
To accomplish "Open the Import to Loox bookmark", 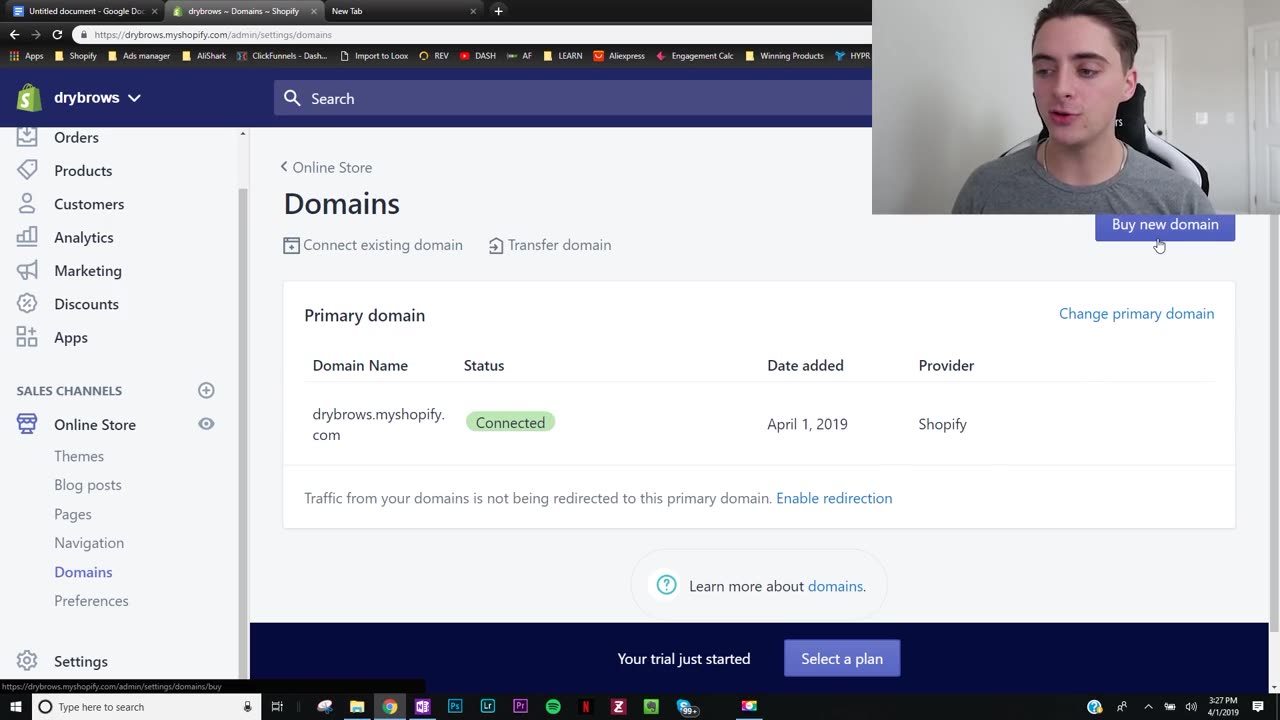I will pyautogui.click(x=374, y=56).
